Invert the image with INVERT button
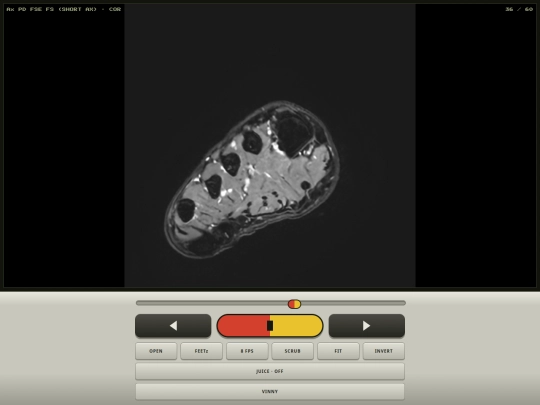The width and height of the screenshot is (540, 405). coord(384,351)
